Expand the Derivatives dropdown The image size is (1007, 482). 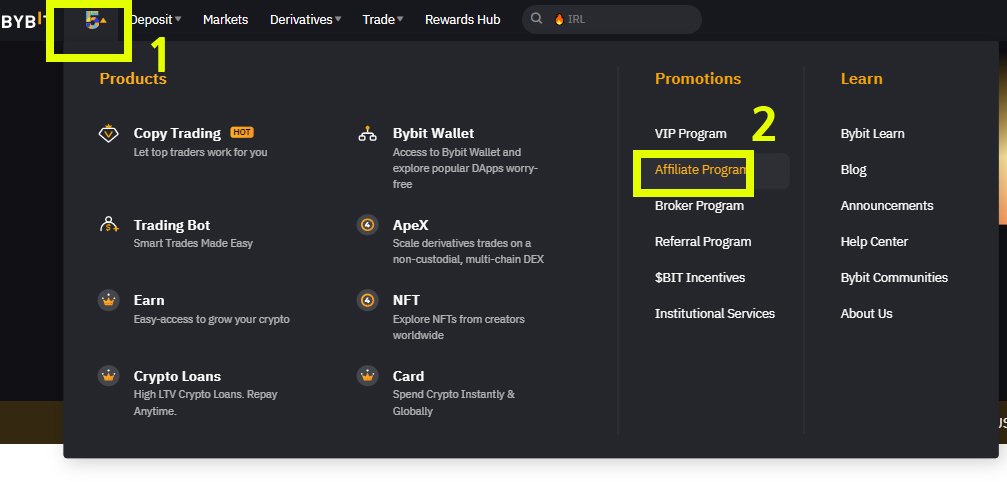[x=305, y=19]
